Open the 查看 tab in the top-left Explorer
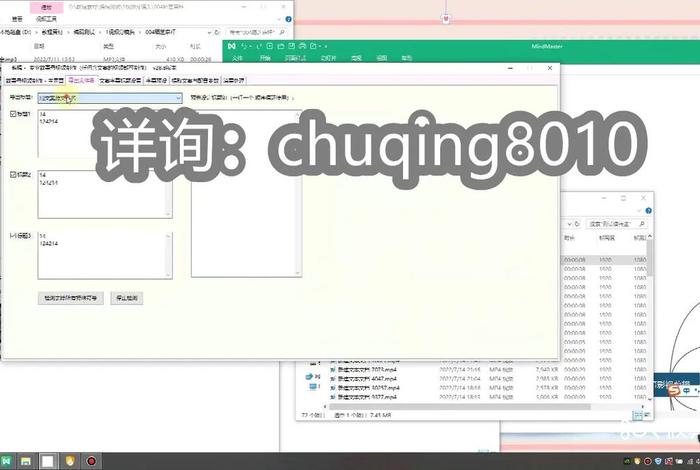 click(17, 19)
